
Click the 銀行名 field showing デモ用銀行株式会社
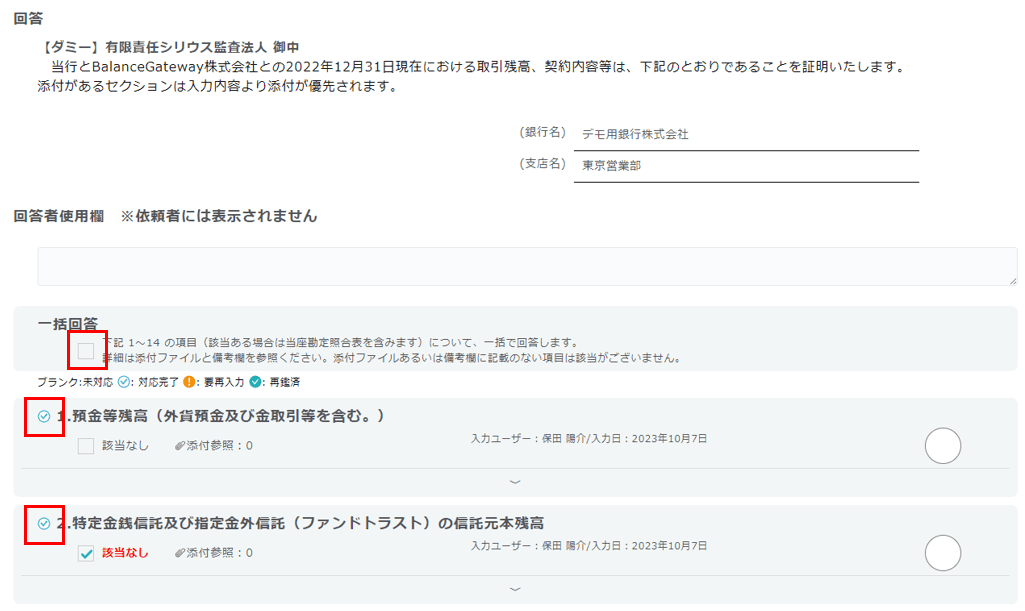click(x=745, y=134)
